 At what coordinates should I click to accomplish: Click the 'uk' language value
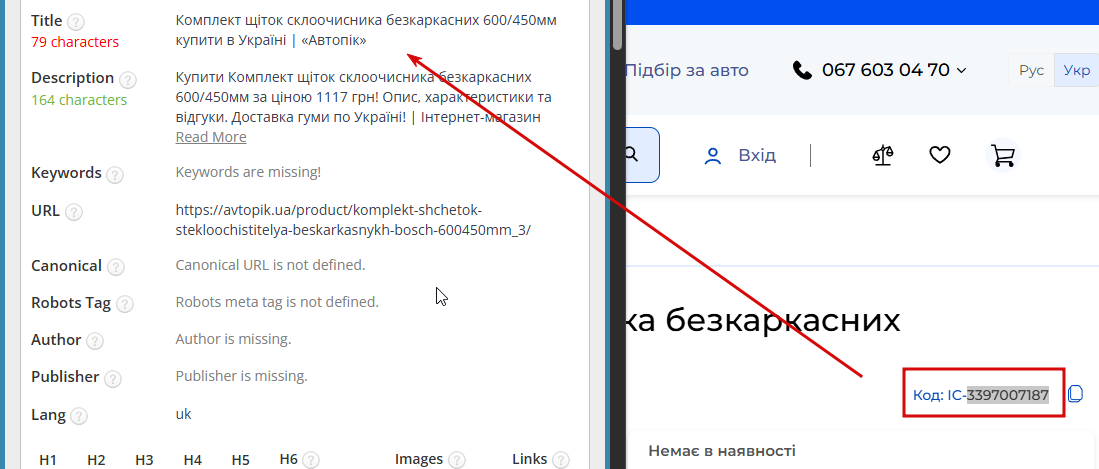pos(183,414)
